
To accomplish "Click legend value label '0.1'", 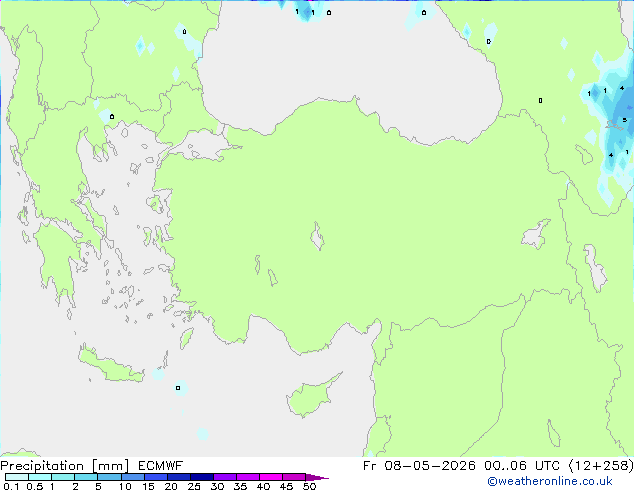I will tap(11, 486).
